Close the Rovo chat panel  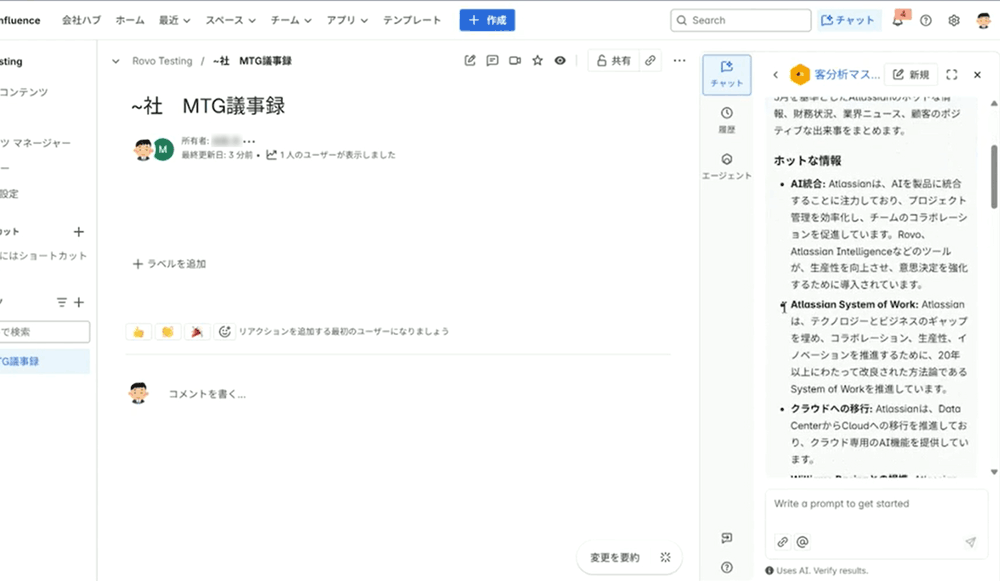pyautogui.click(x=977, y=75)
